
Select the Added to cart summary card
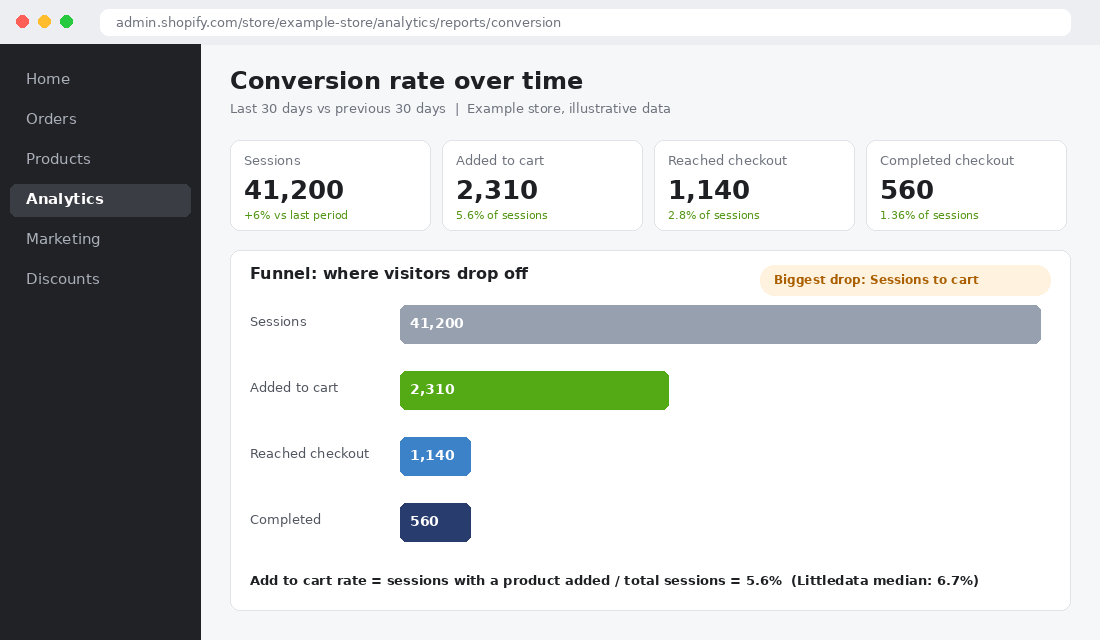coord(542,185)
